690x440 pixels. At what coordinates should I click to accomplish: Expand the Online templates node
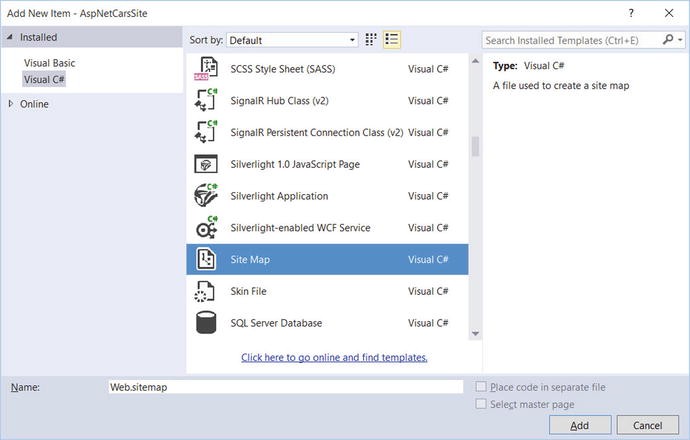(x=11, y=104)
